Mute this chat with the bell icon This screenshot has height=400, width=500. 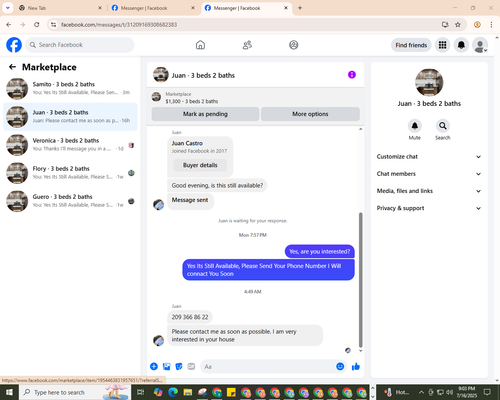[415, 126]
